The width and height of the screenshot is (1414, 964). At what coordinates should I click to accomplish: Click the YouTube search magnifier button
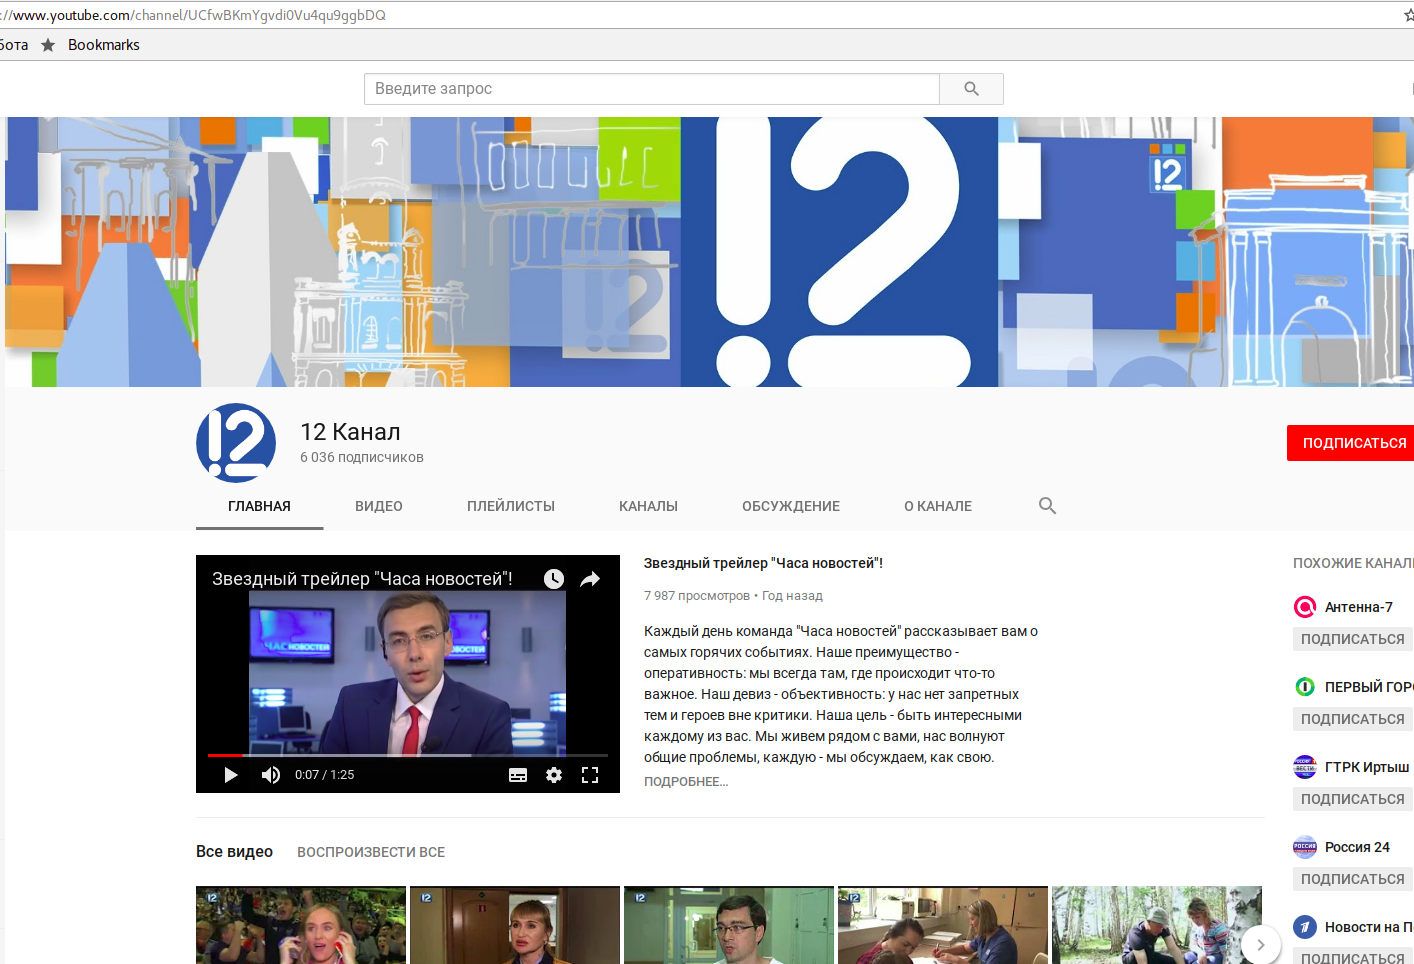coord(971,89)
